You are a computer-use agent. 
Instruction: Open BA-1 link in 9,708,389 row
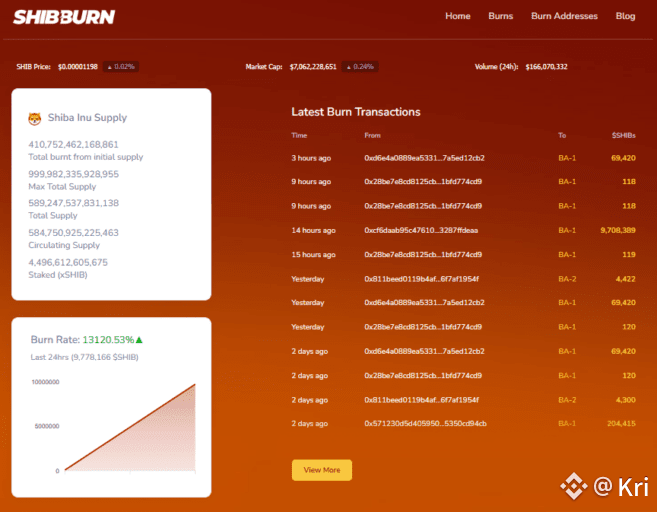(x=567, y=230)
